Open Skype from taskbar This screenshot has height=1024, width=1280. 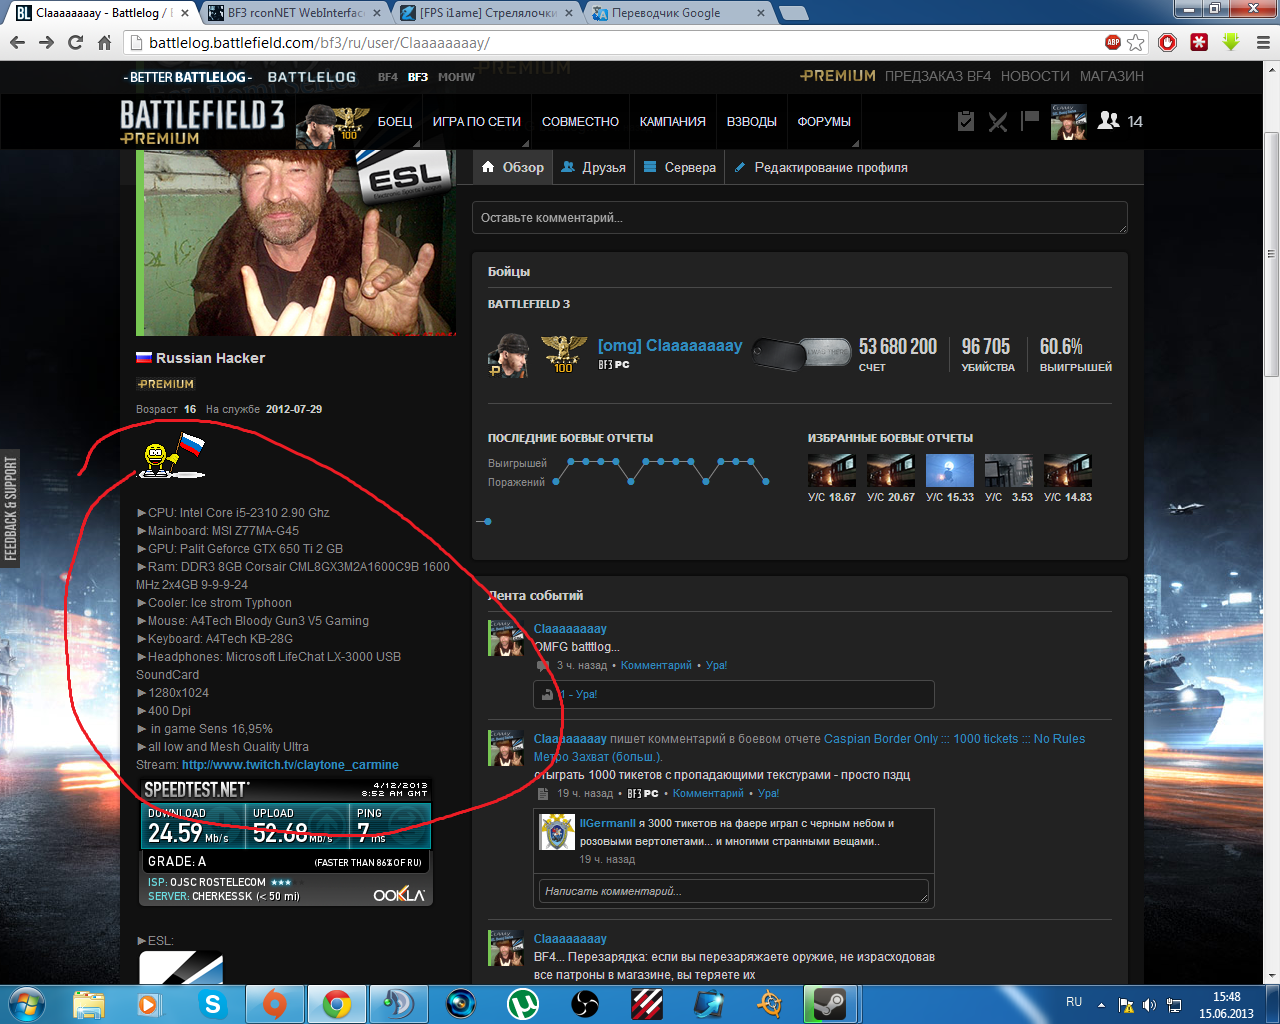[x=213, y=1004]
